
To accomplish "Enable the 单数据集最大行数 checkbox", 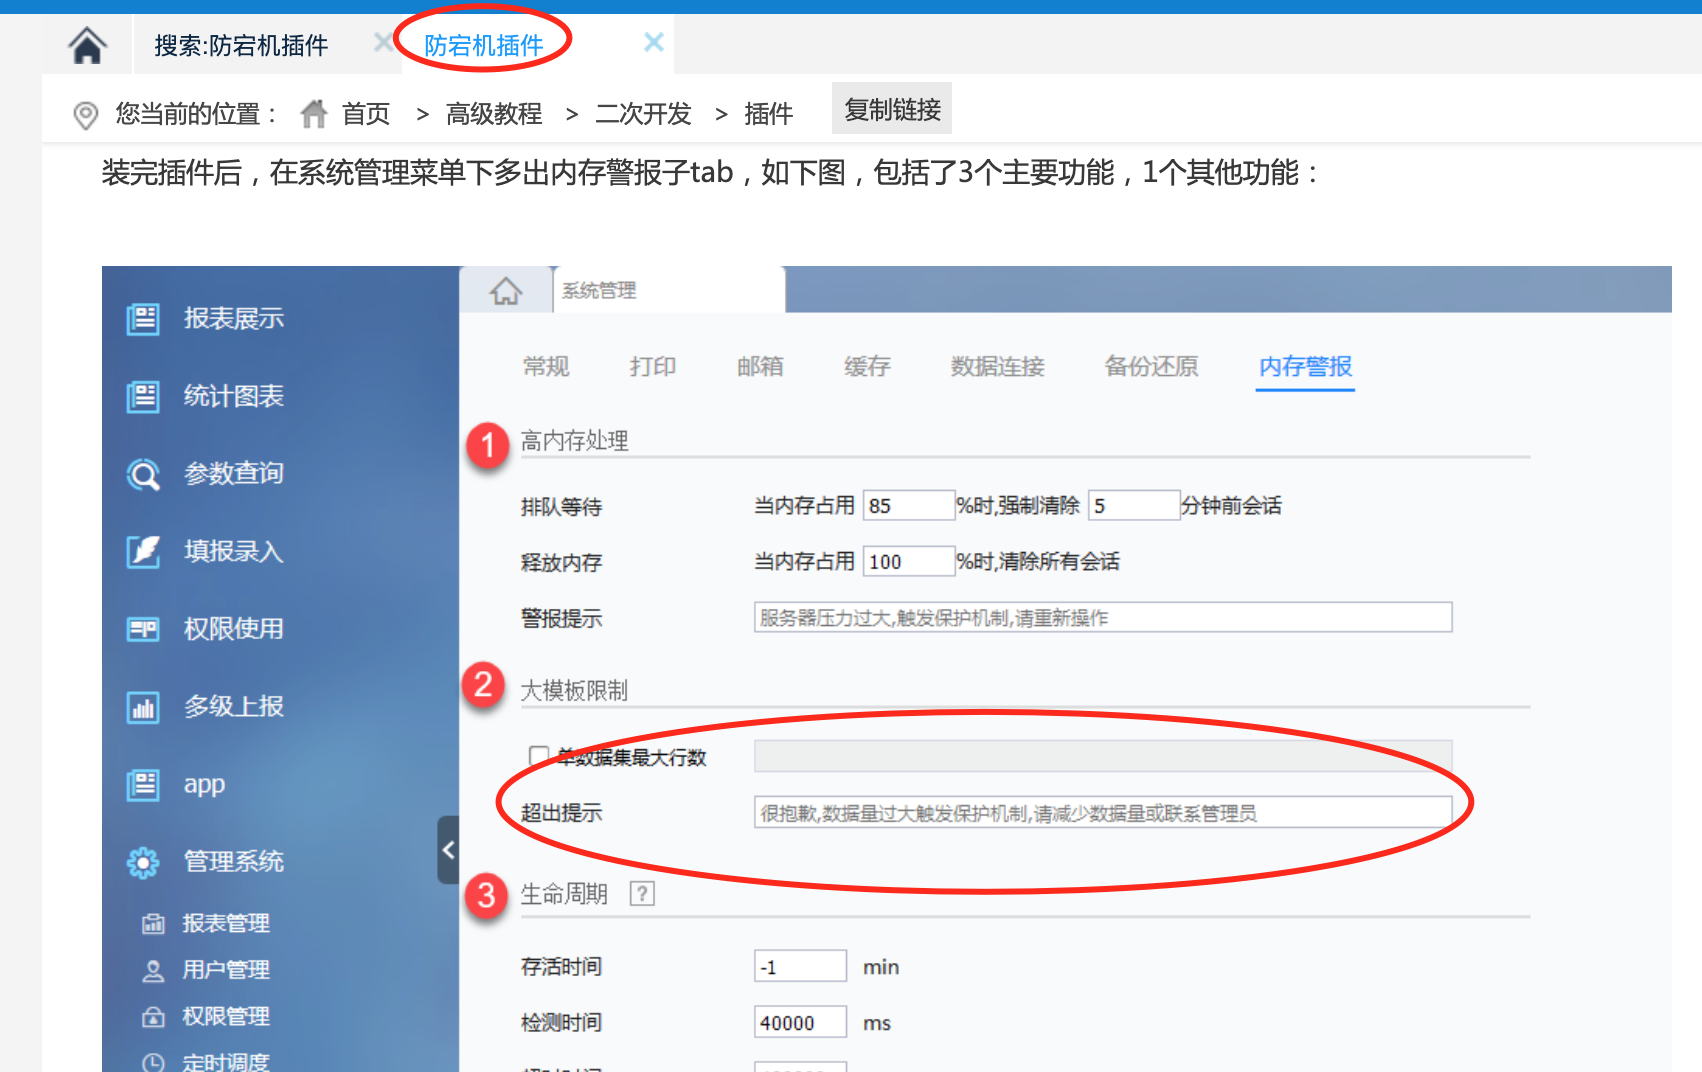I will pos(538,756).
